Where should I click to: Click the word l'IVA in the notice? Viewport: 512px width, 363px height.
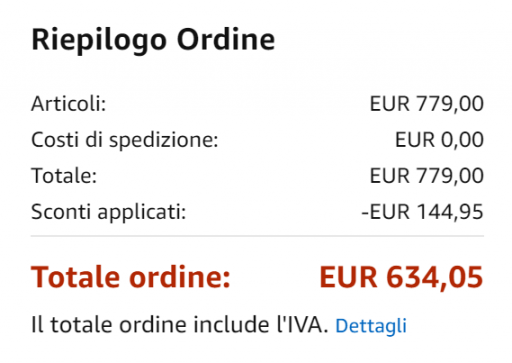[x=302, y=325]
